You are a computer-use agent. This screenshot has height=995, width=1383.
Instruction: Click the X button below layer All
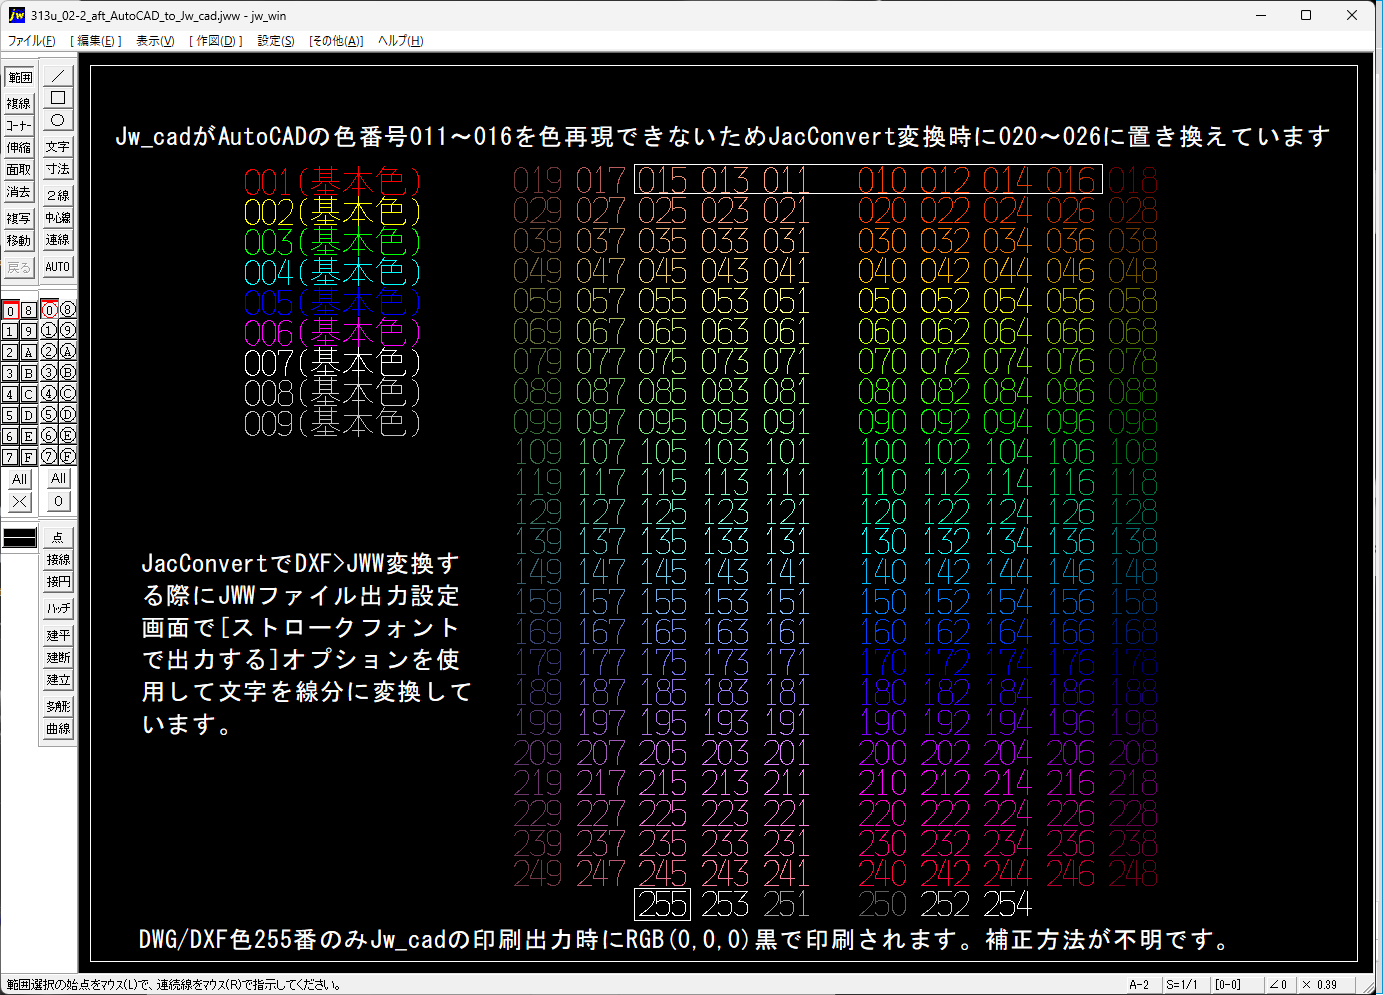point(19,501)
